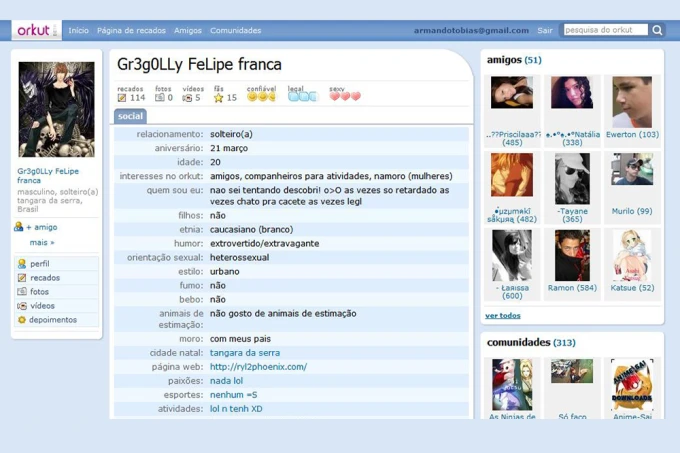The height and width of the screenshot is (453, 680).
Task: Open the ryl2phoenix.com web page link
Action: coord(258,367)
